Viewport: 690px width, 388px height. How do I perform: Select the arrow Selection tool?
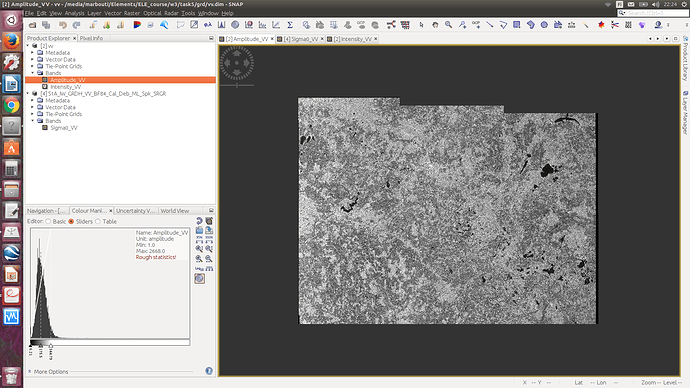pyautogui.click(x=422, y=25)
